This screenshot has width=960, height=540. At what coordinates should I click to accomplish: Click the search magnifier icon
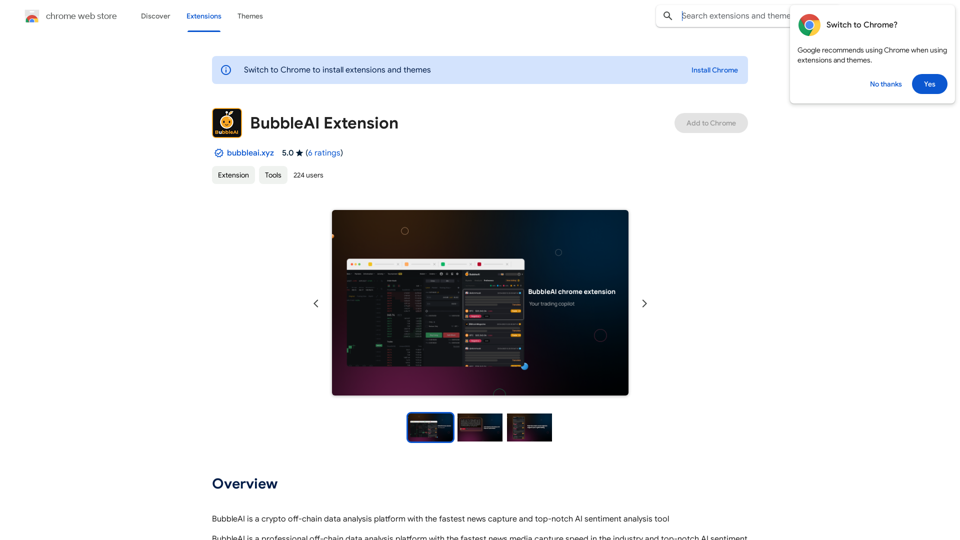pyautogui.click(x=667, y=16)
